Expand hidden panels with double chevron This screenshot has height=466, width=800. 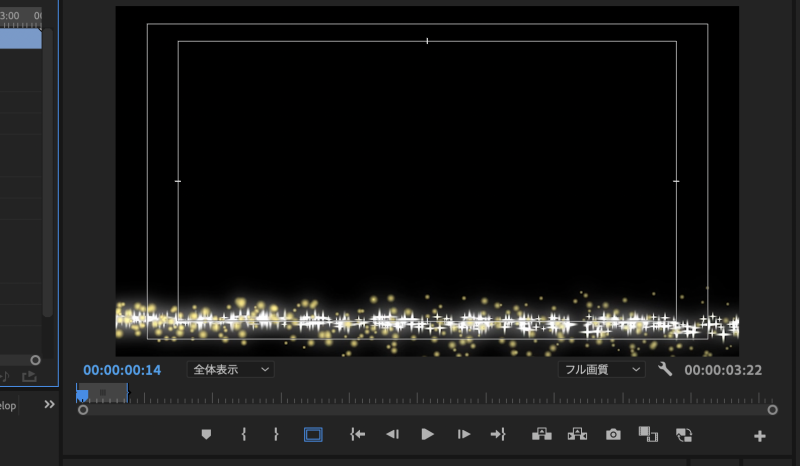(49, 405)
